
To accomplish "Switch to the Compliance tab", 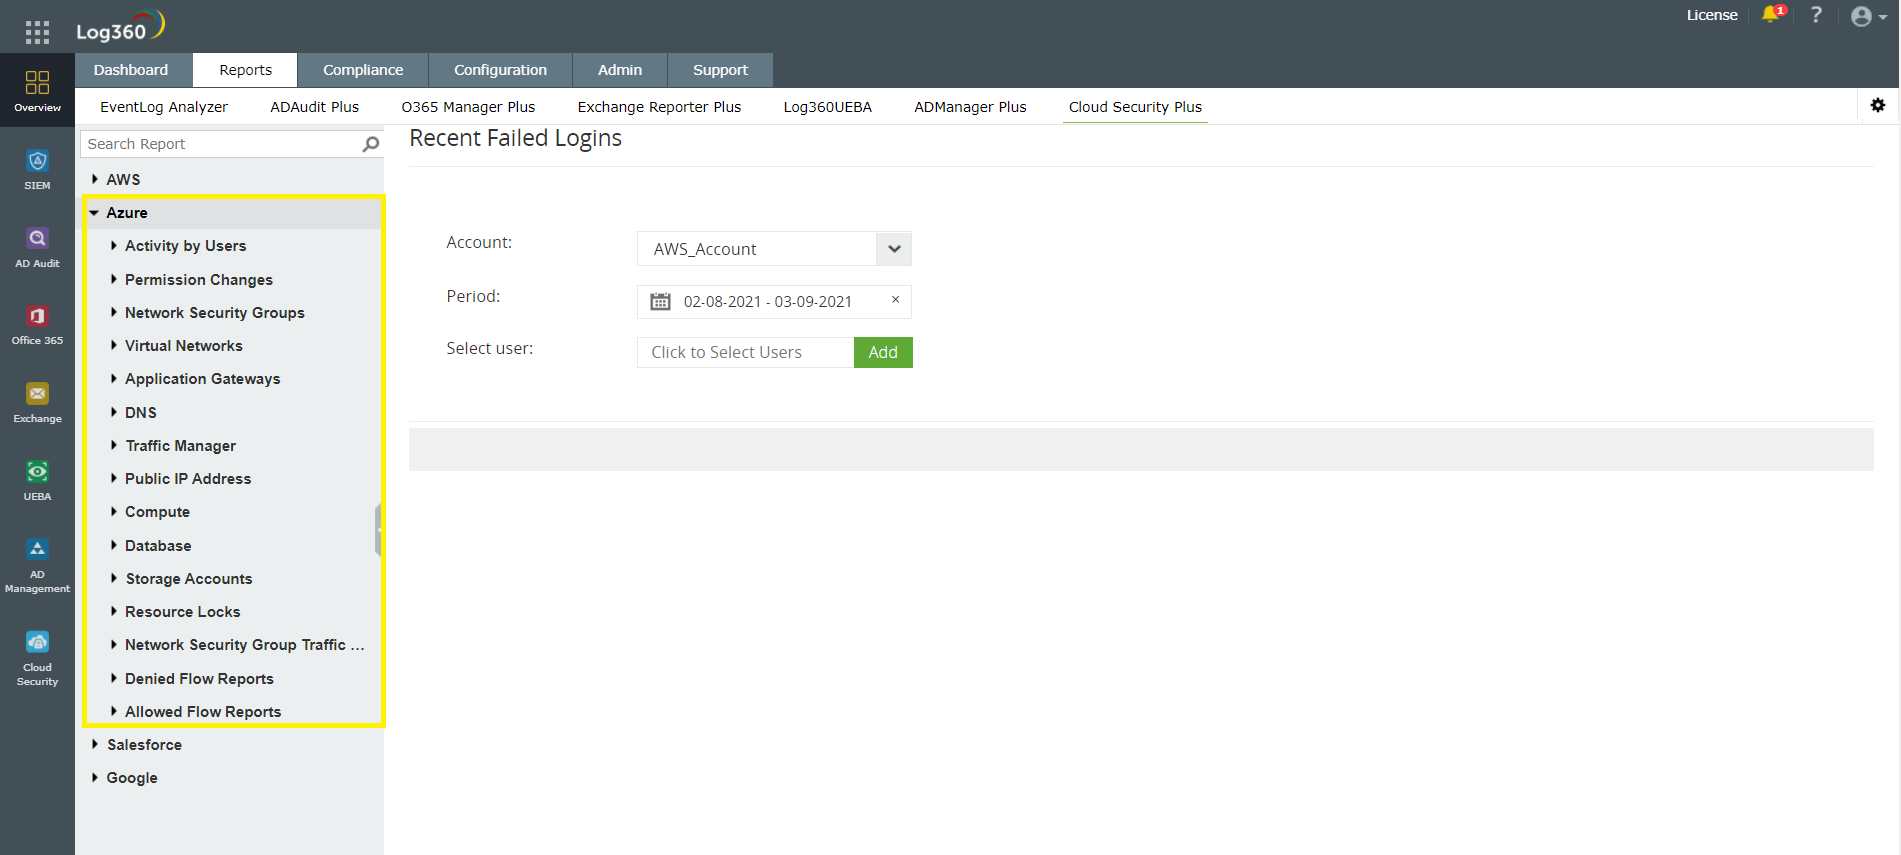I will 363,70.
